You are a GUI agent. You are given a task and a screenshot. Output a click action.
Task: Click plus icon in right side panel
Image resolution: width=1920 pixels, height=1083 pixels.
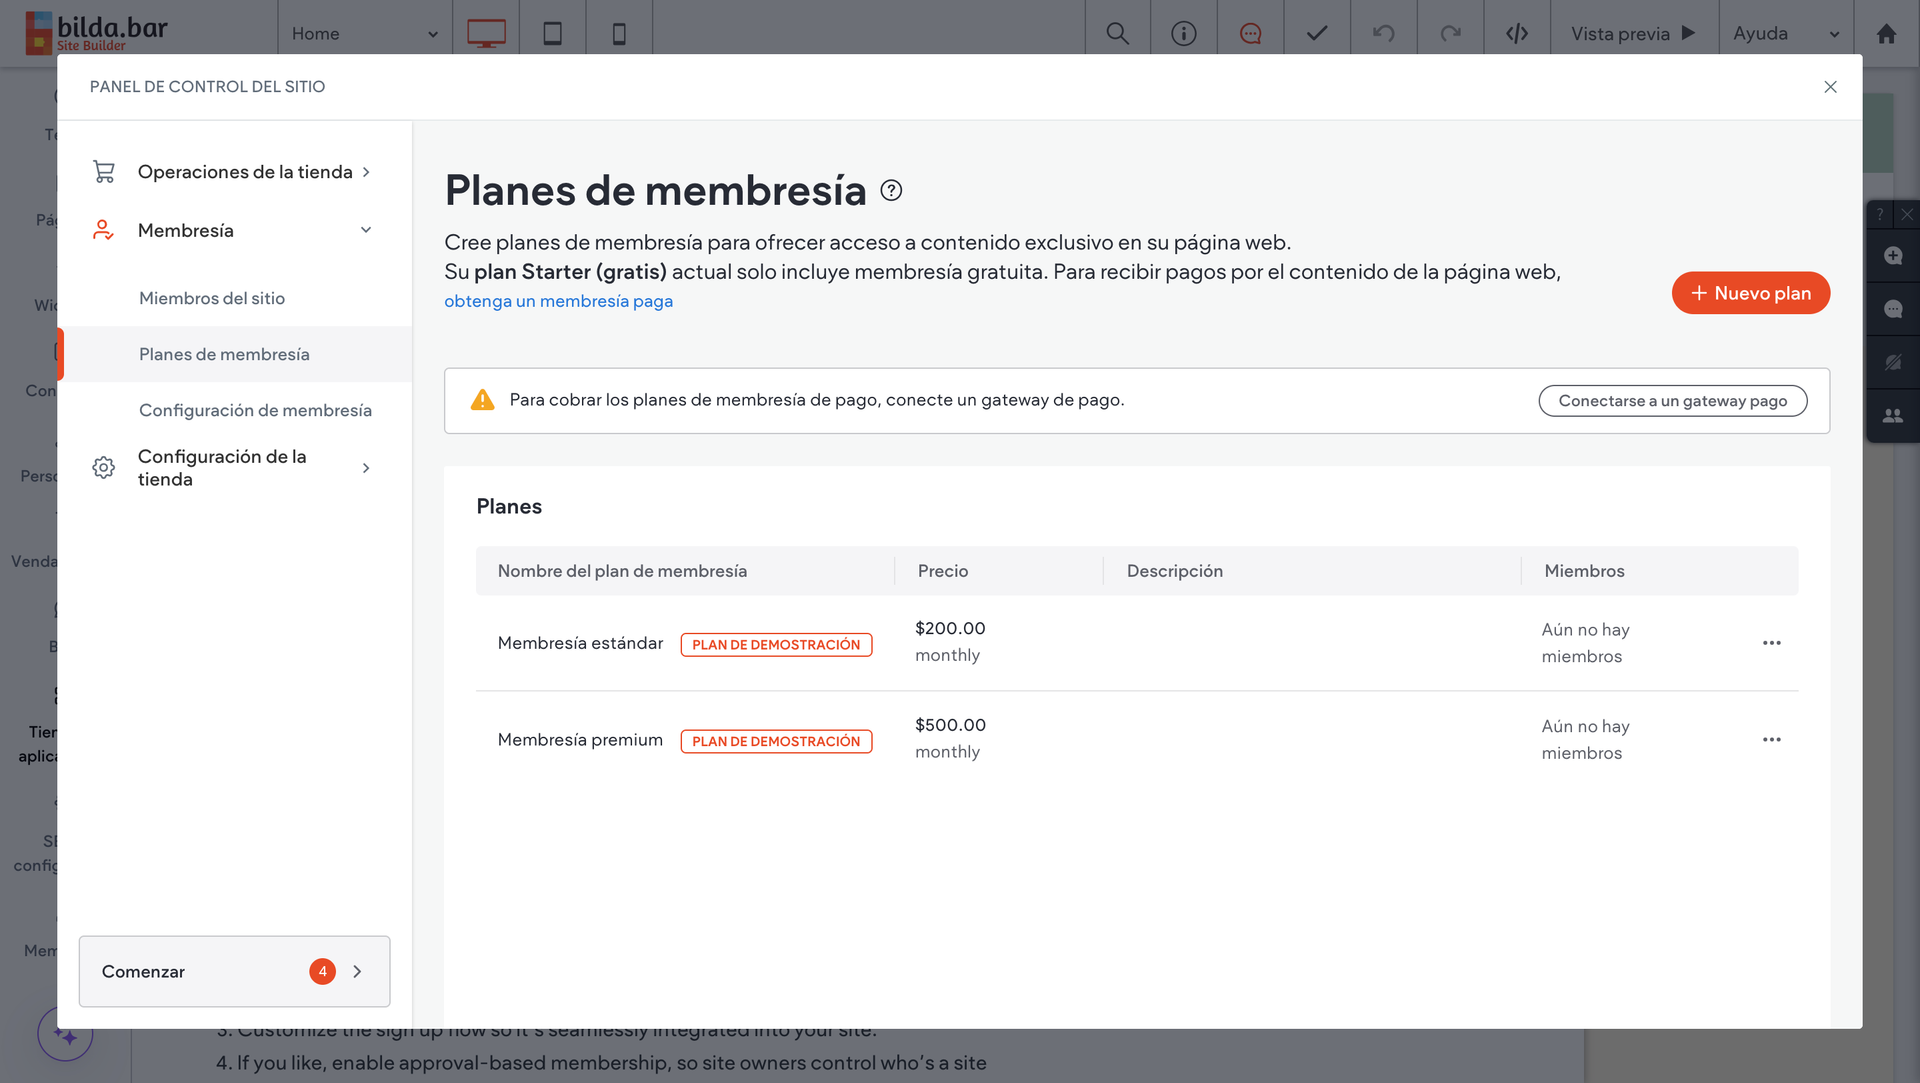tap(1893, 255)
